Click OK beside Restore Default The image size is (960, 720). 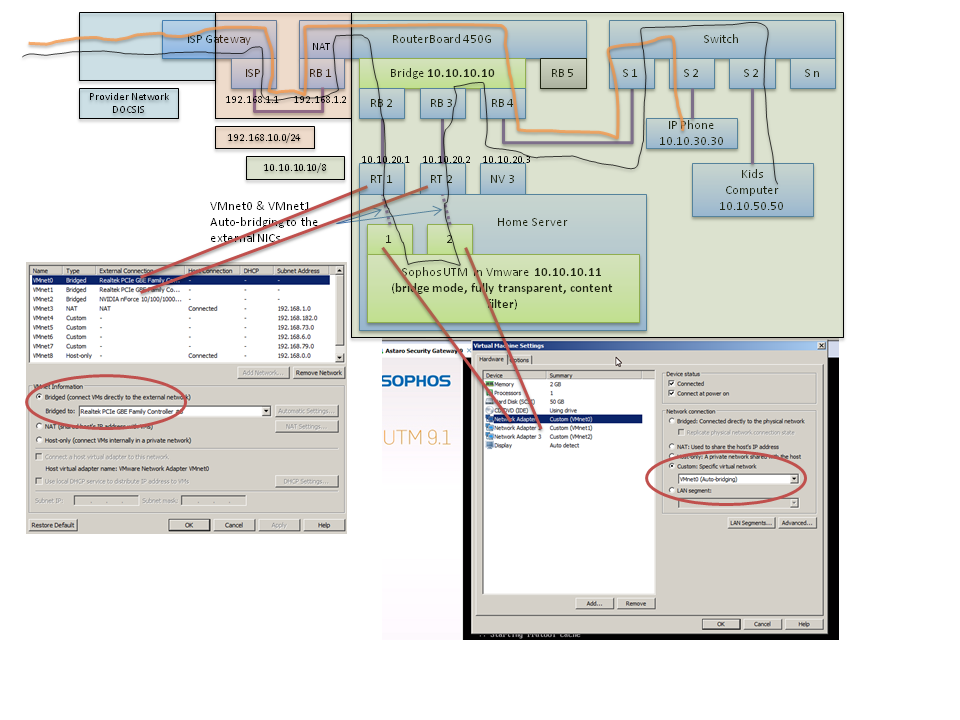pyautogui.click(x=189, y=525)
